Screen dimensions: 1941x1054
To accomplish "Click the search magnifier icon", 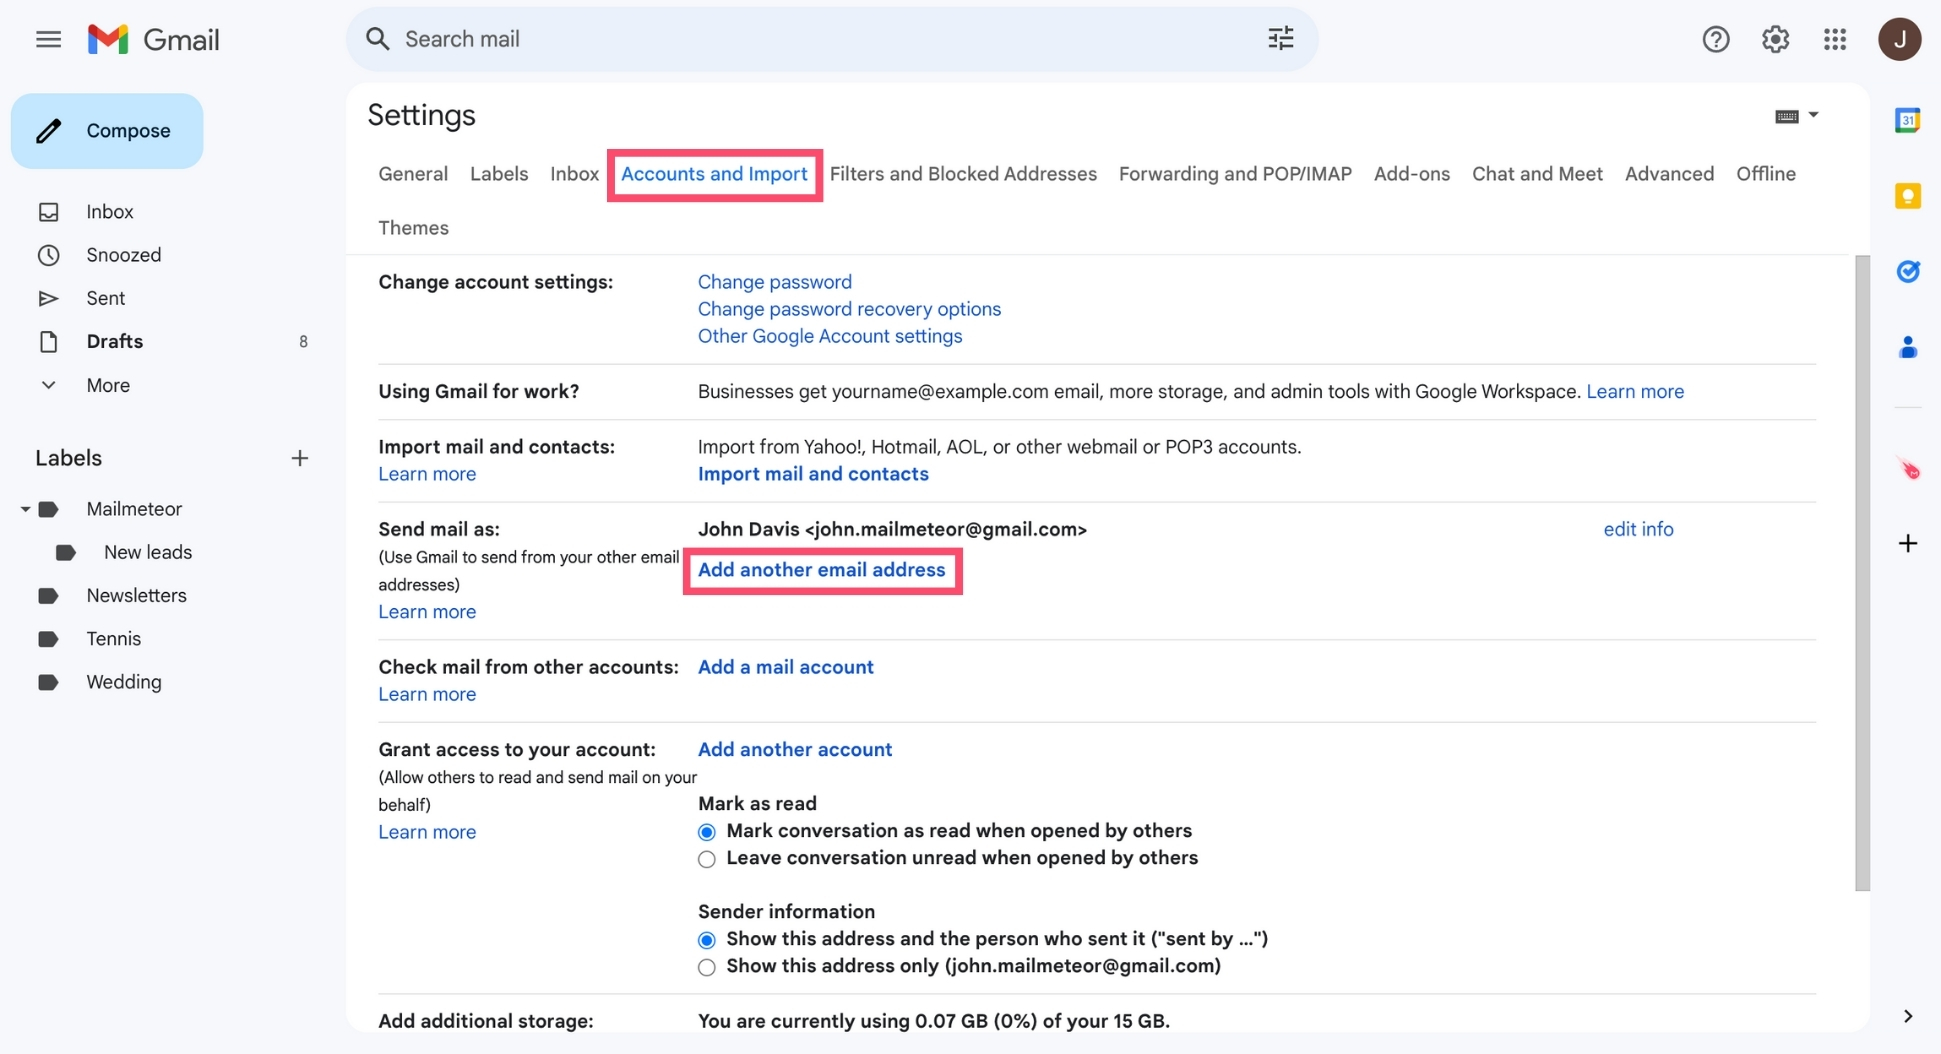I will click(x=377, y=39).
